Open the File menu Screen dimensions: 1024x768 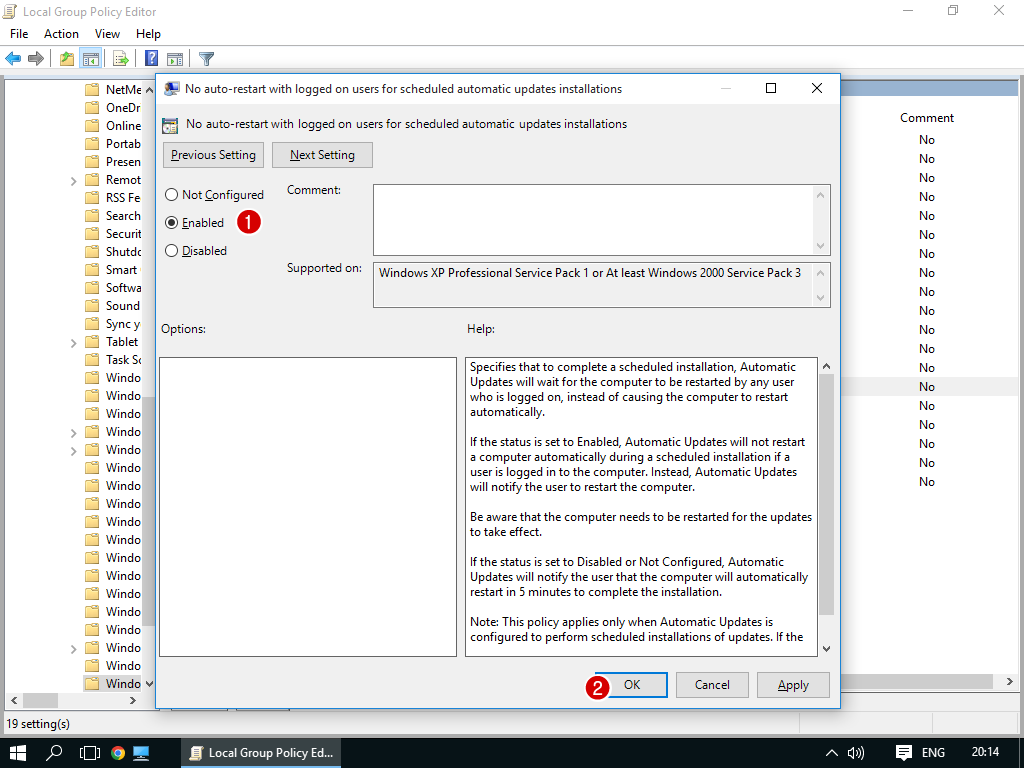[x=19, y=34]
